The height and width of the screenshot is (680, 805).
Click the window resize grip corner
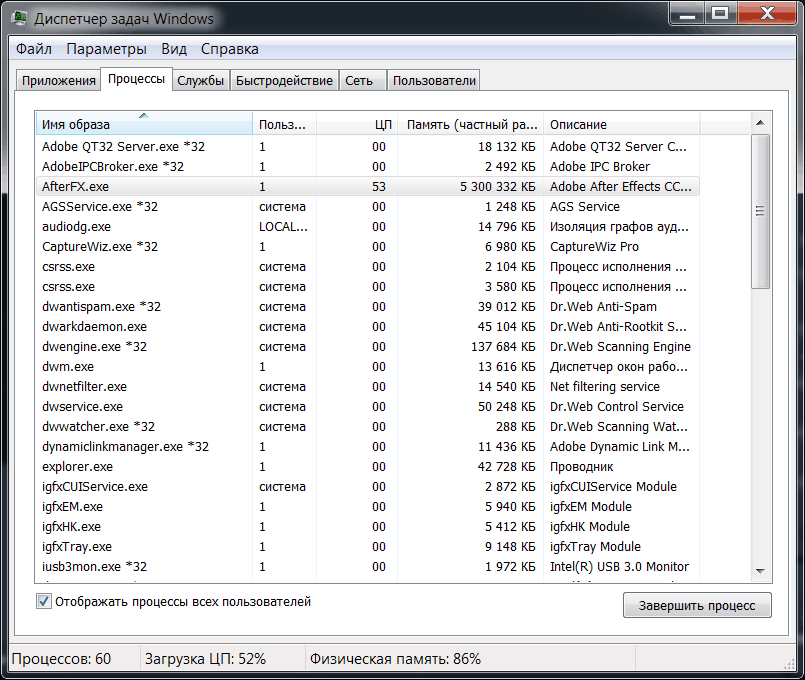tap(789, 663)
